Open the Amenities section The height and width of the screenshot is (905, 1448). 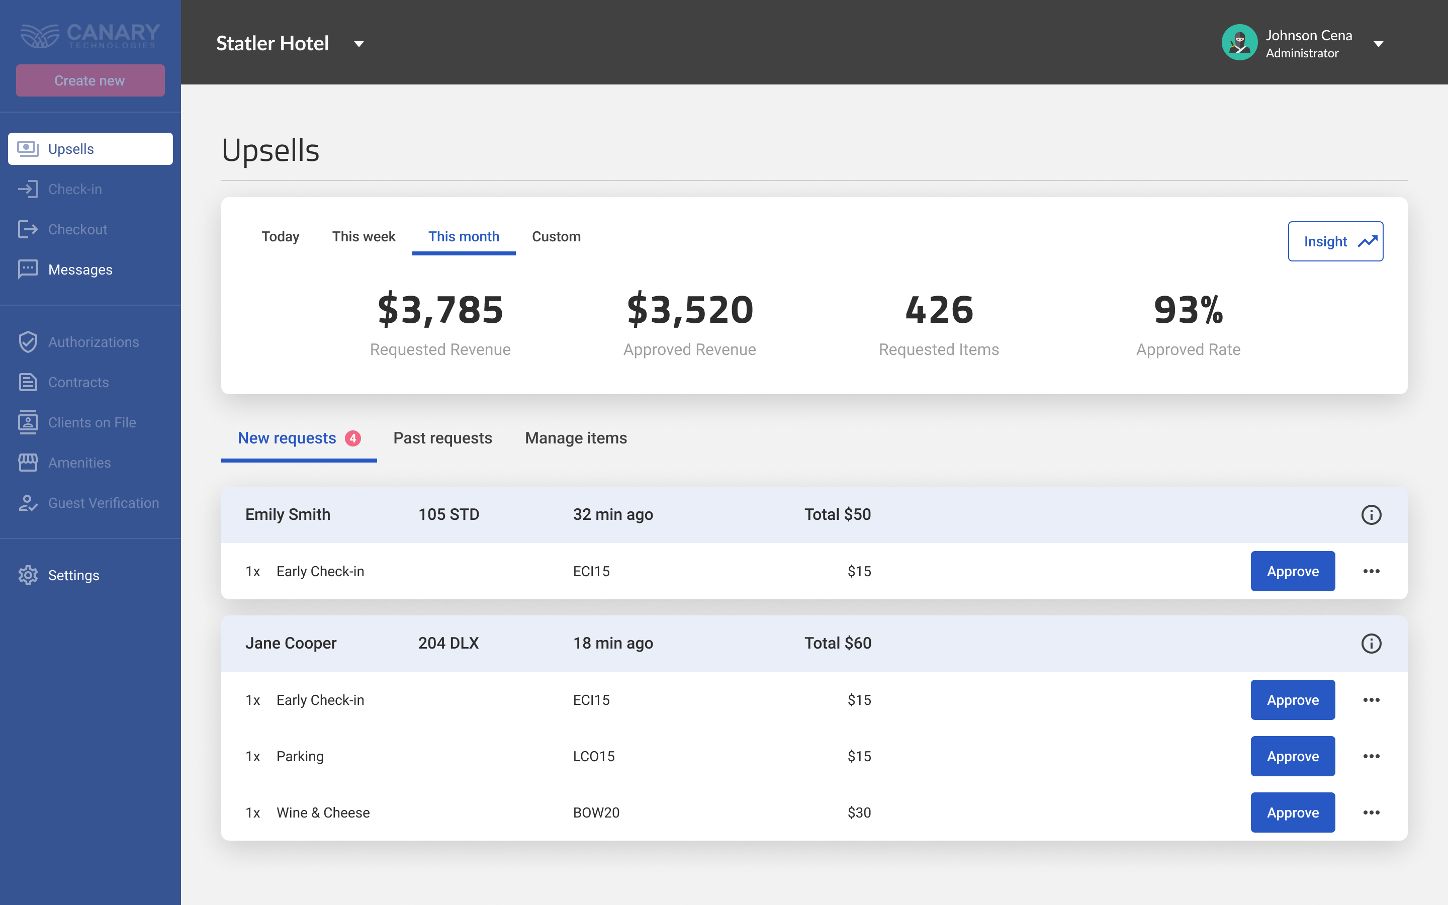[79, 463]
